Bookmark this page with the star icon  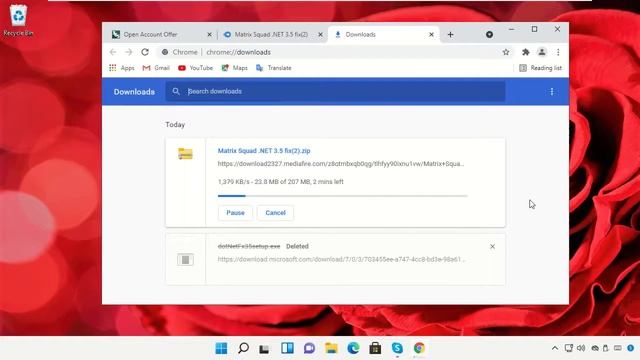point(506,52)
